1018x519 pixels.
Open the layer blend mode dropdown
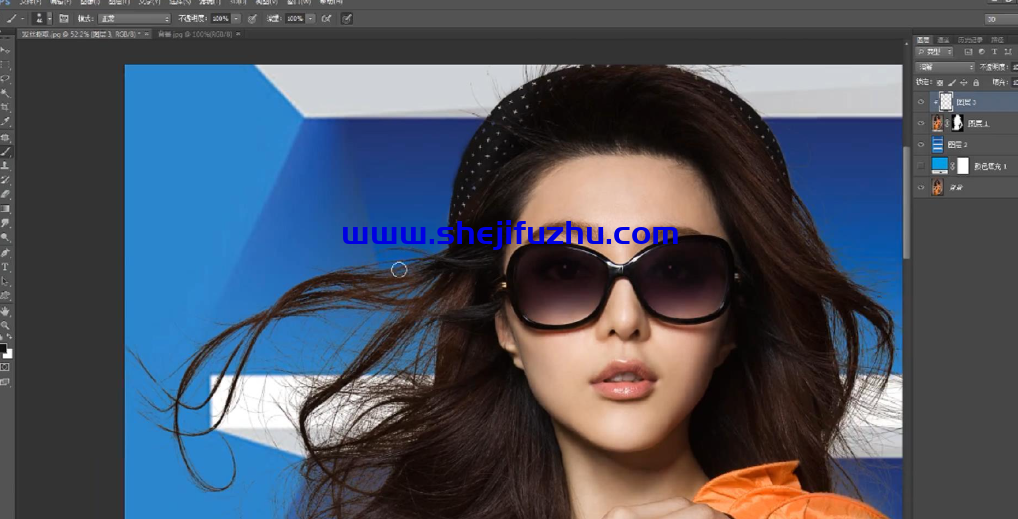[x=945, y=67]
